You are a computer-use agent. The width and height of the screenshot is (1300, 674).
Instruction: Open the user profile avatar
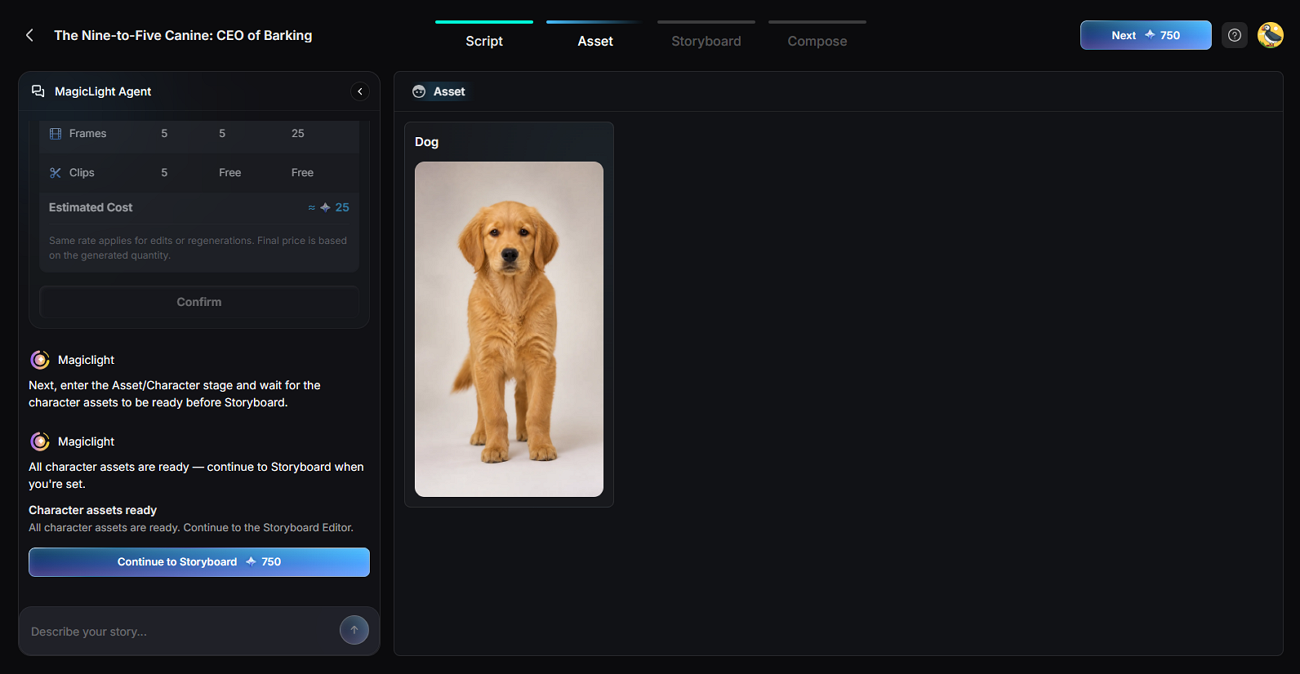pyautogui.click(x=1270, y=35)
